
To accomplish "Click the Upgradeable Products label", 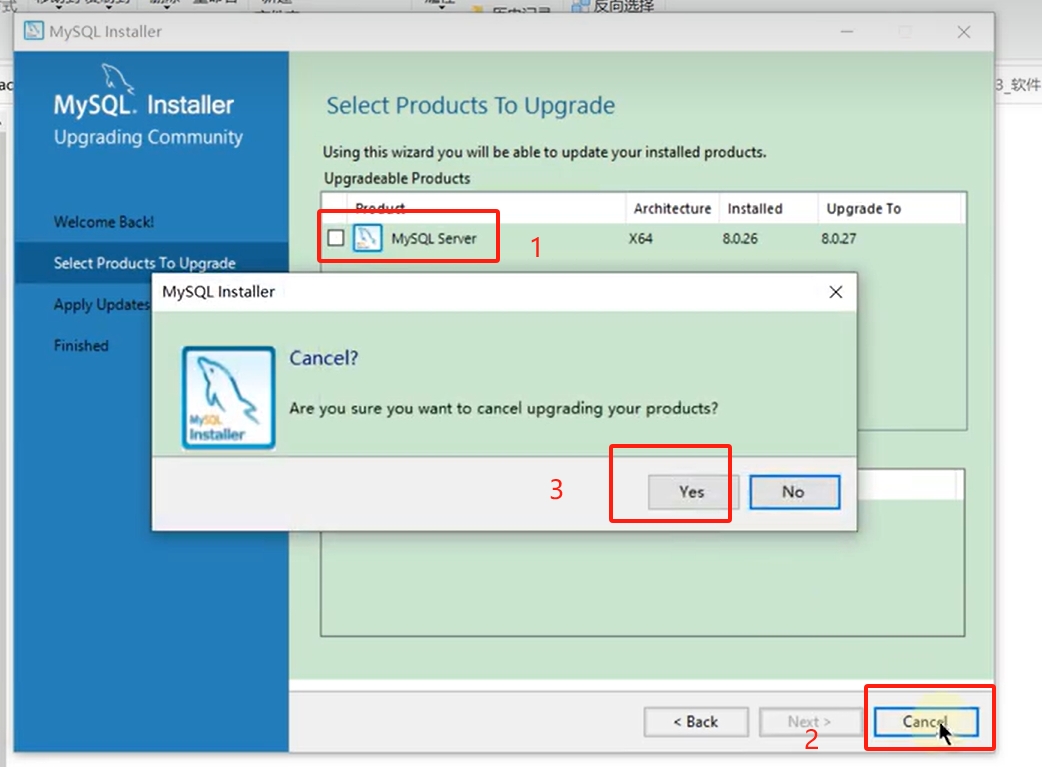I will click(397, 179).
